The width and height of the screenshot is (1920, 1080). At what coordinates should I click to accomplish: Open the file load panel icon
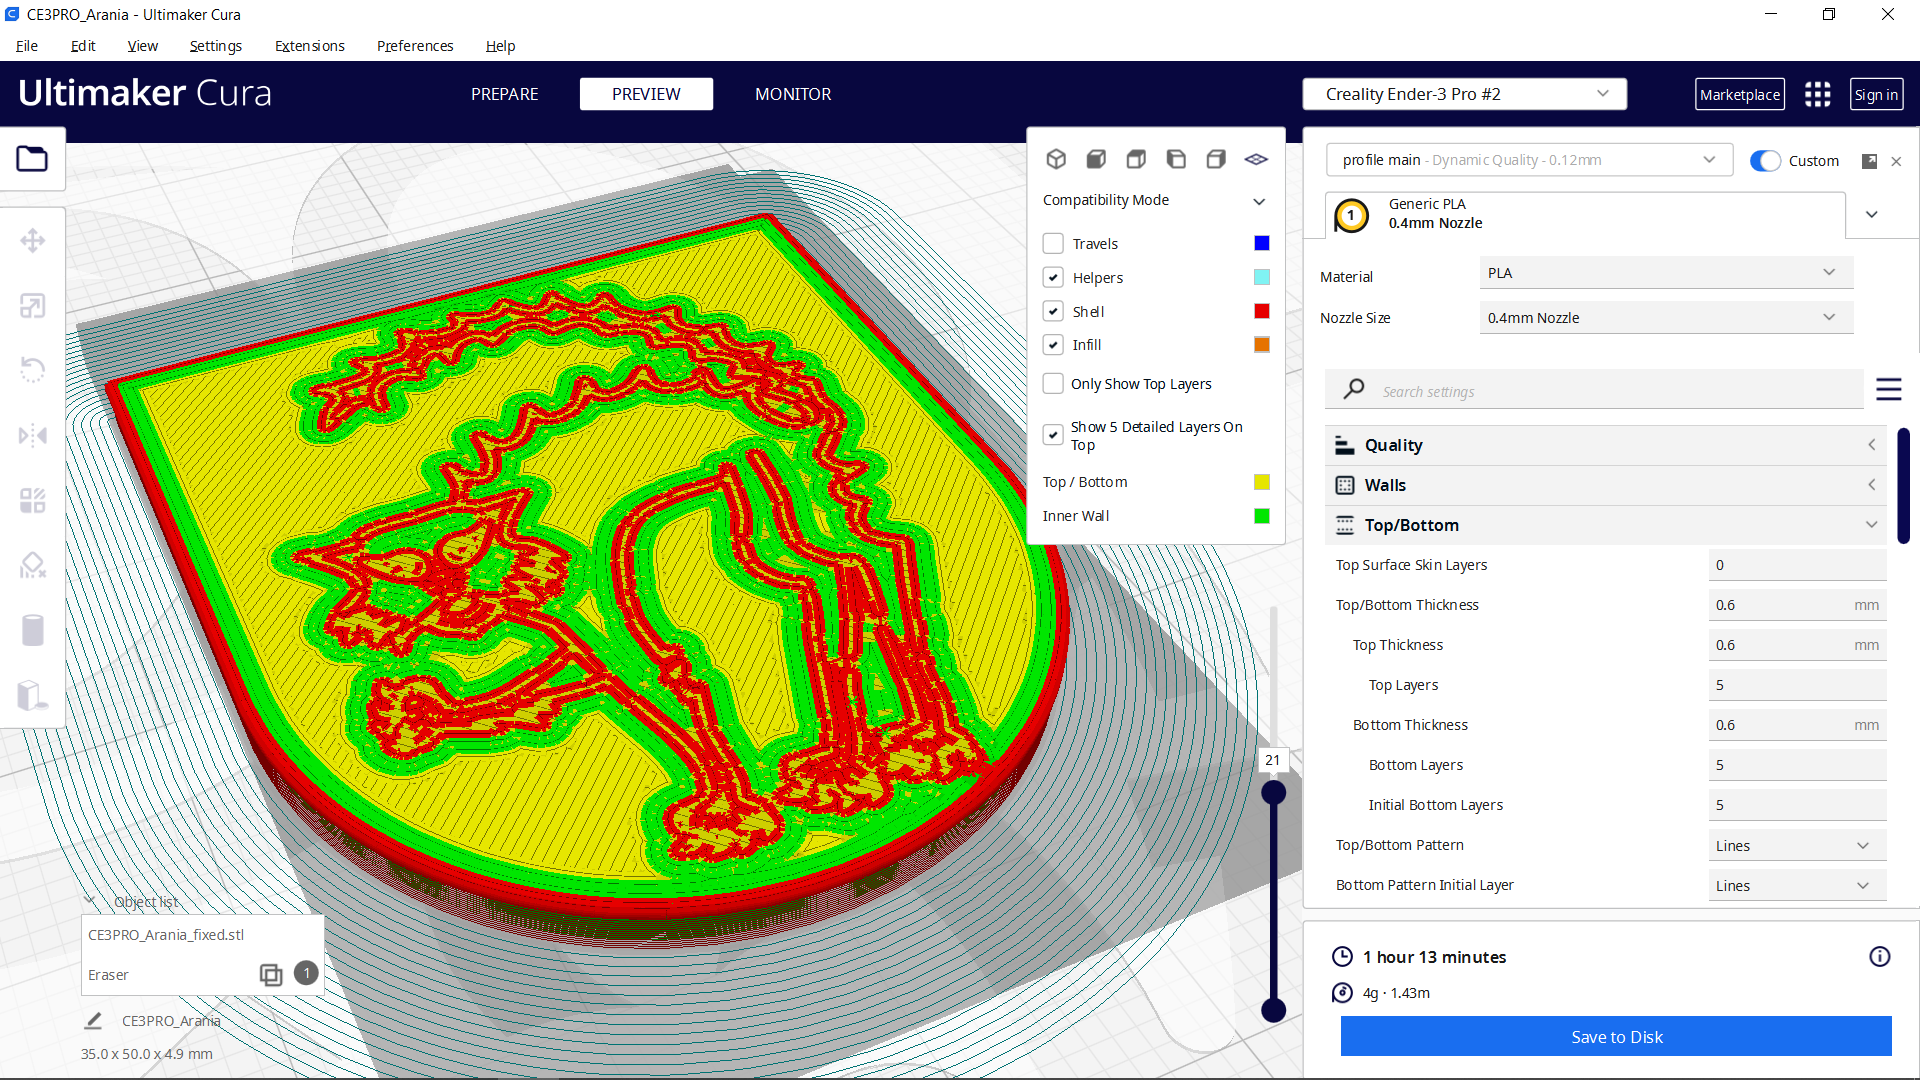point(33,158)
